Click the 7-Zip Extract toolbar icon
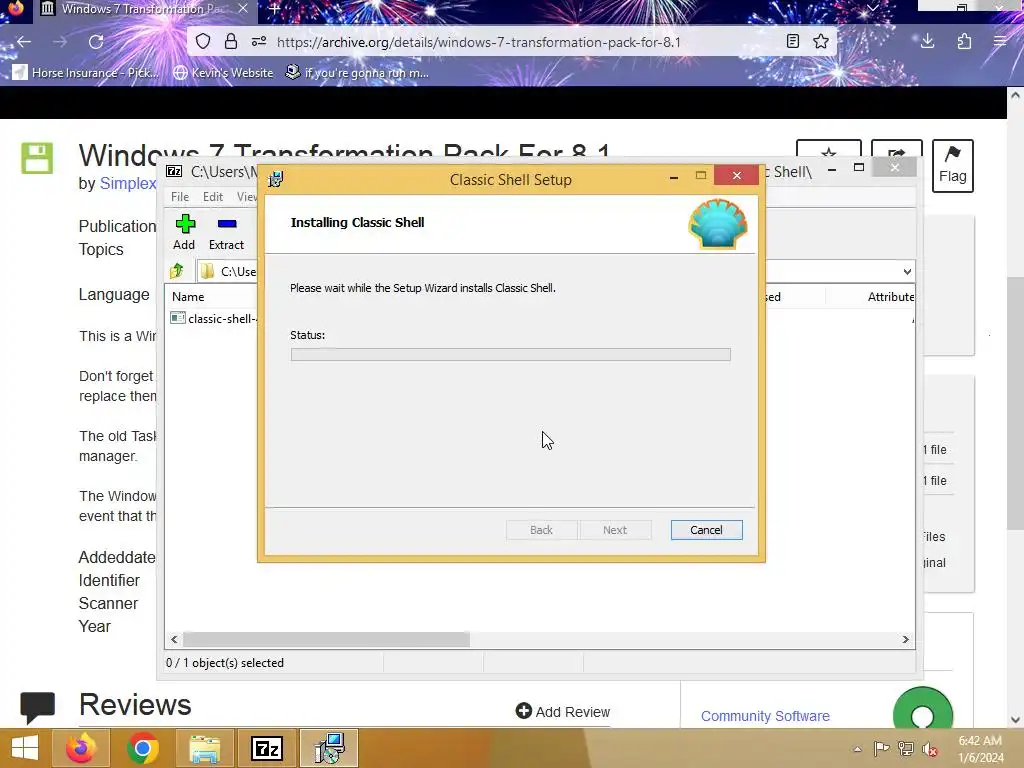This screenshot has height=768, width=1024. [226, 232]
